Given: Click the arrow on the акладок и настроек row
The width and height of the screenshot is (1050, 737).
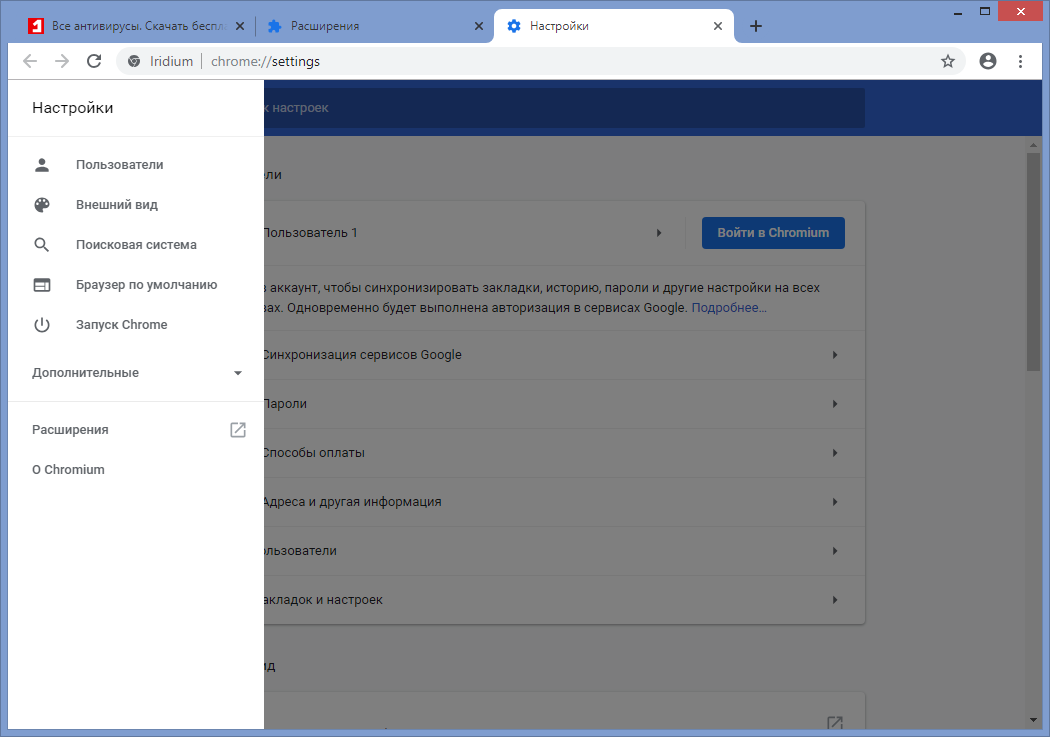Looking at the screenshot, I should [835, 600].
